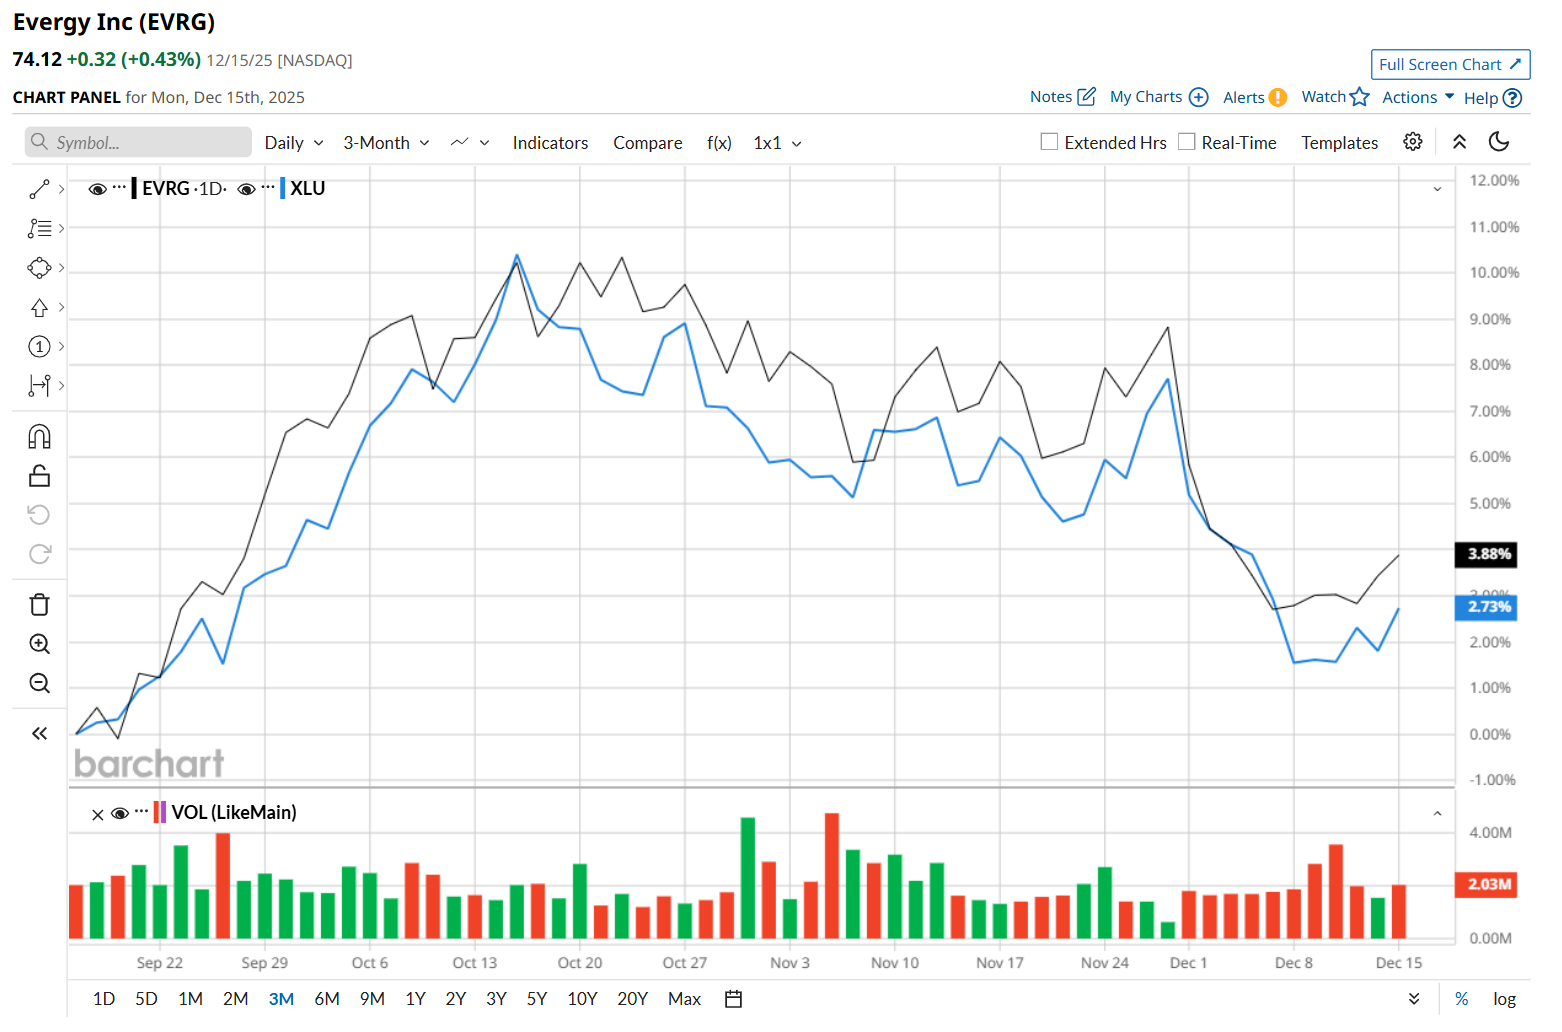The height and width of the screenshot is (1032, 1562).
Task: Click the 2.03M volume label
Action: (x=1486, y=884)
